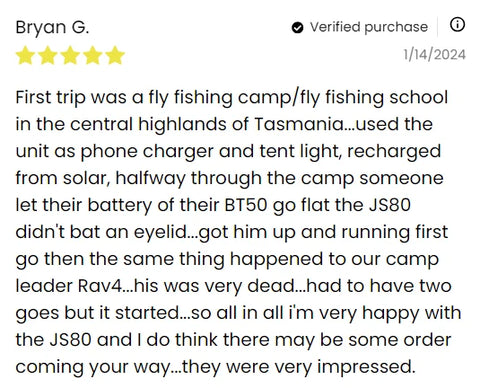The width and height of the screenshot is (480, 388).
Task: Click the third yellow rating star
Action: click(70, 55)
